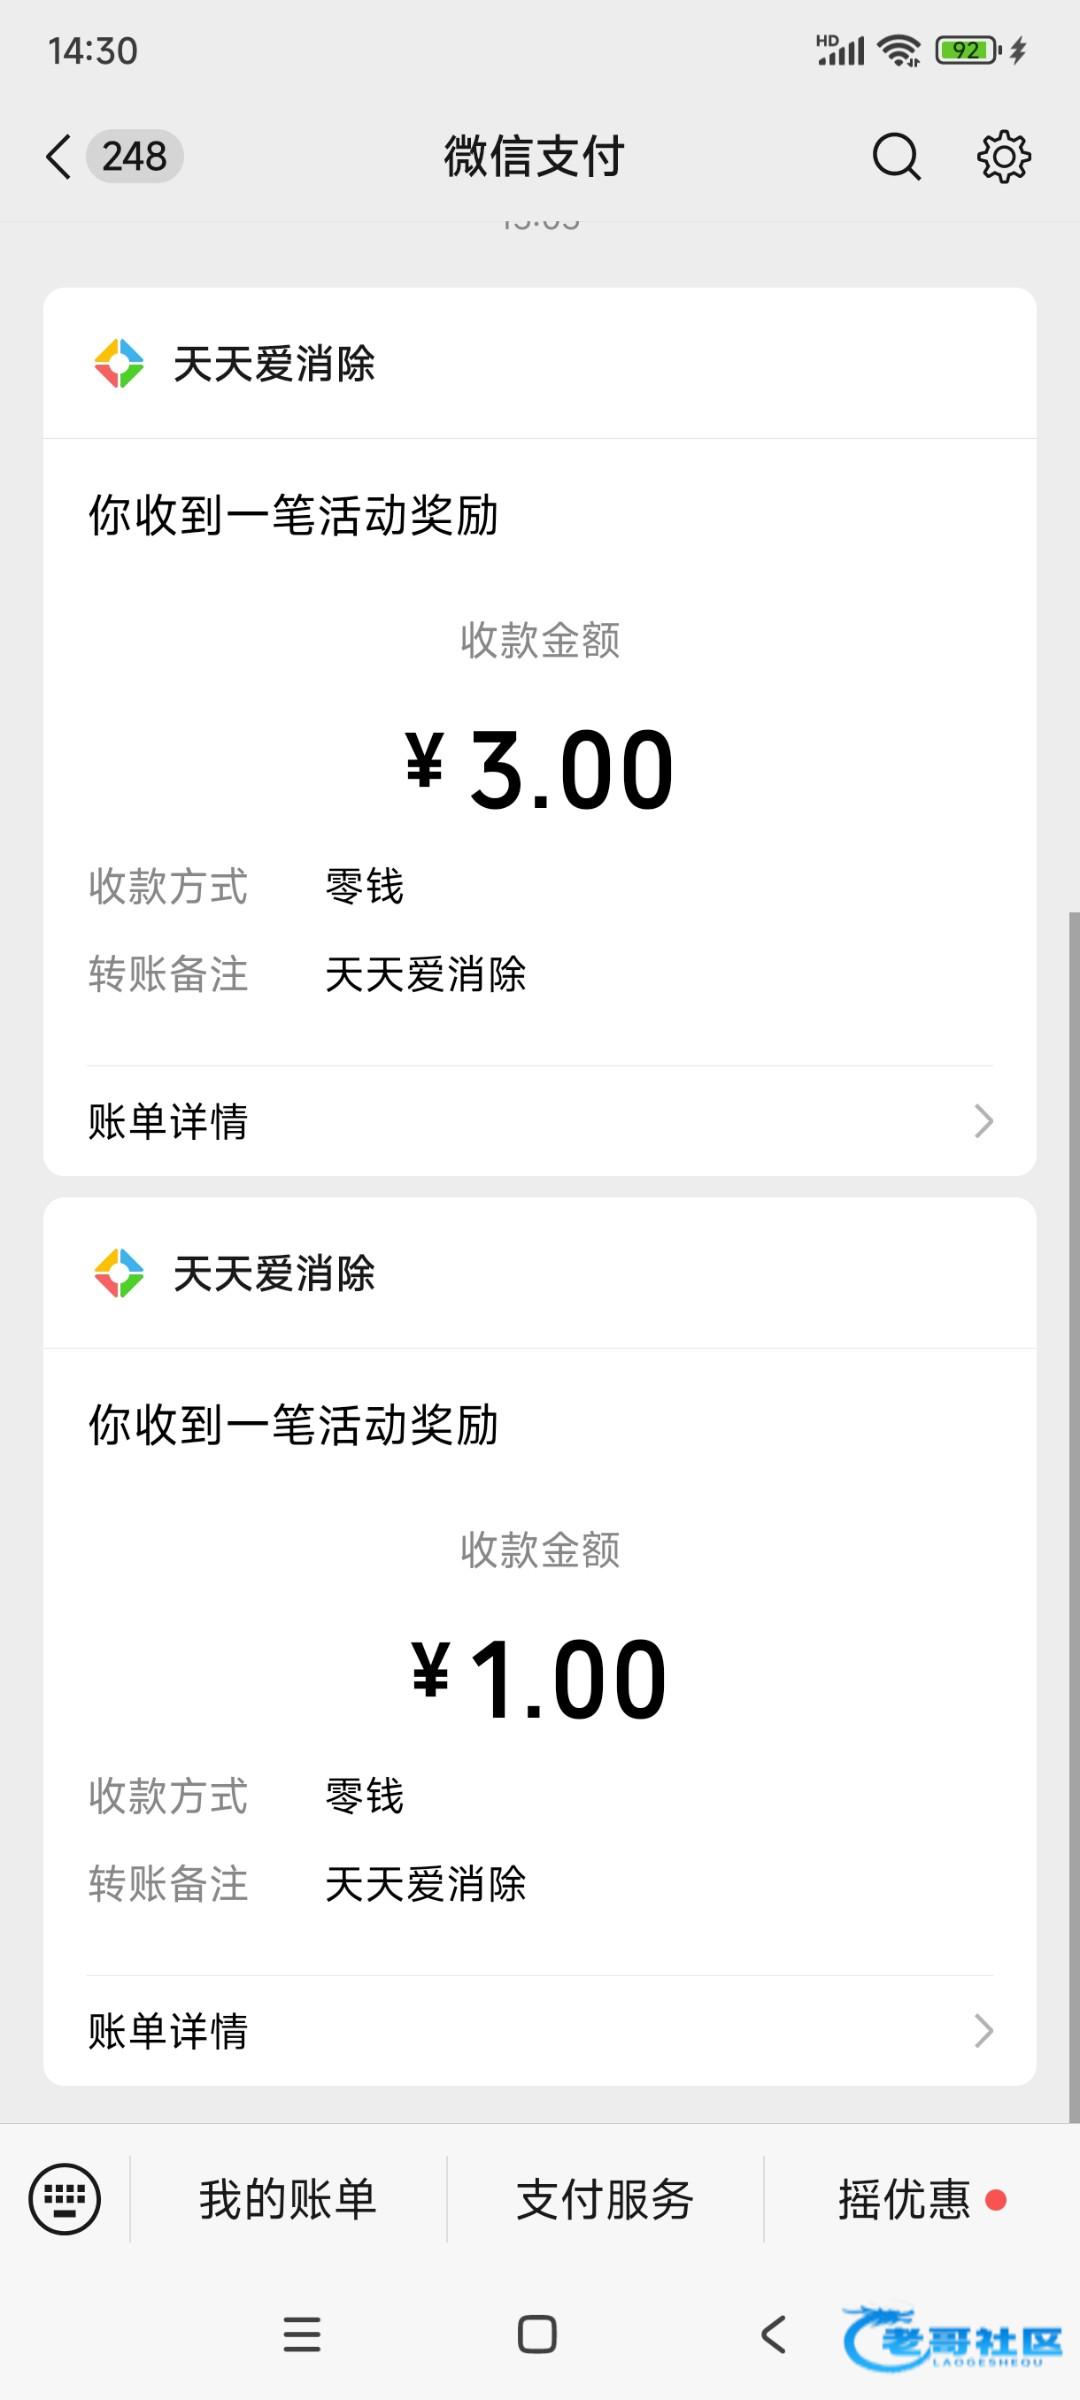This screenshot has width=1080, height=2400.
Task: Tap the ¥1.00 reward amount
Action: click(x=539, y=1680)
